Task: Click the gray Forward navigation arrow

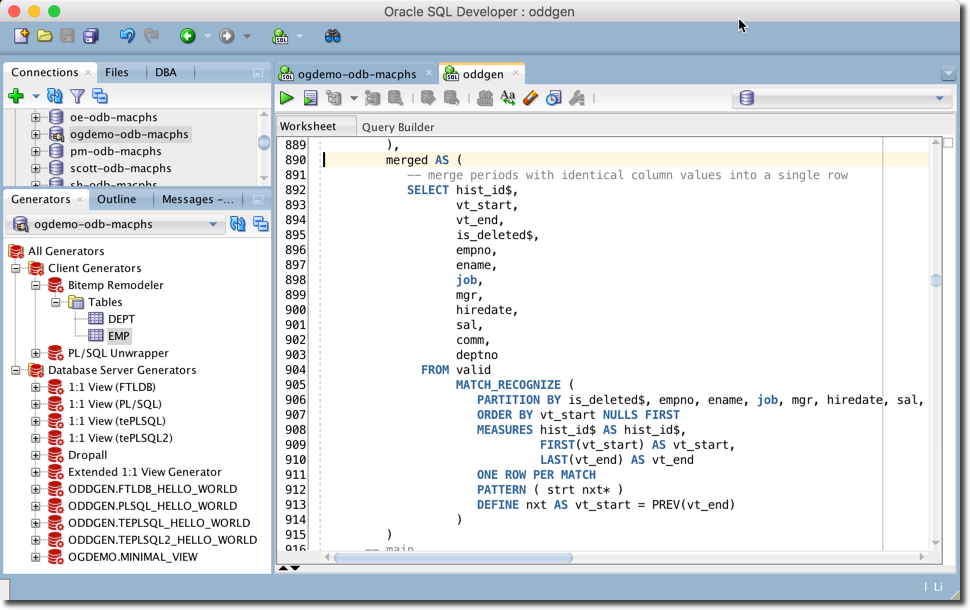Action: point(226,36)
